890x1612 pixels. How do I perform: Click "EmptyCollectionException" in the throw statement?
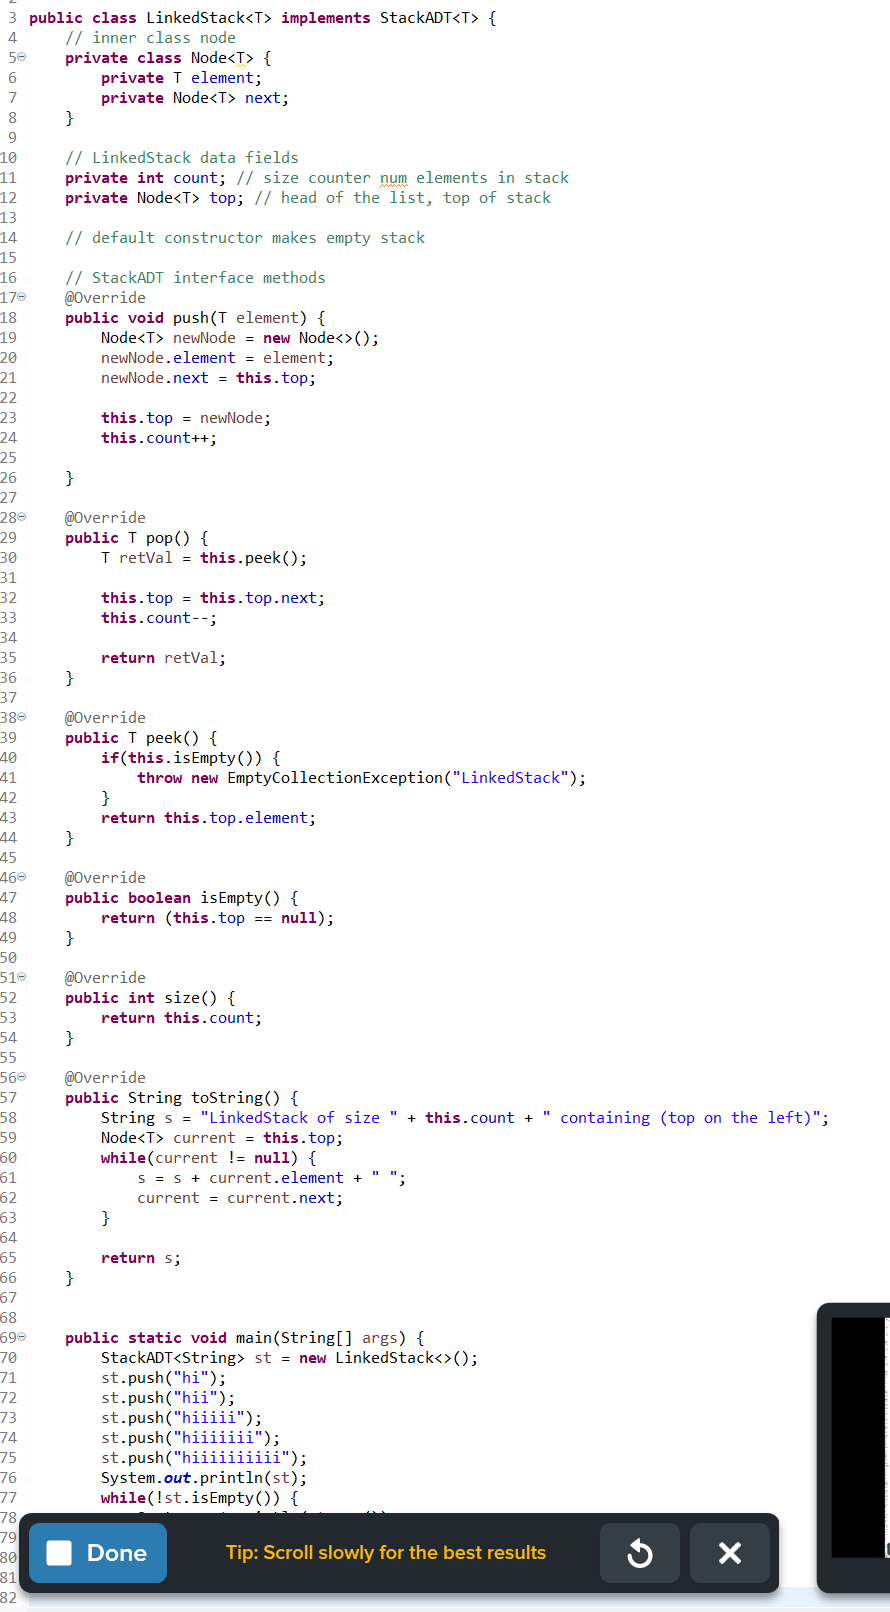pyautogui.click(x=335, y=778)
